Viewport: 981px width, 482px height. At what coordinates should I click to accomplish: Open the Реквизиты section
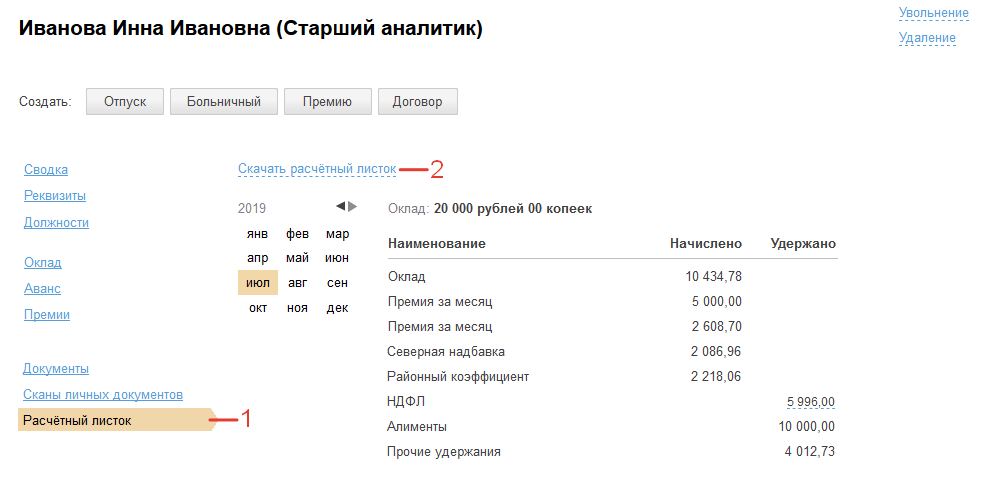[55, 196]
